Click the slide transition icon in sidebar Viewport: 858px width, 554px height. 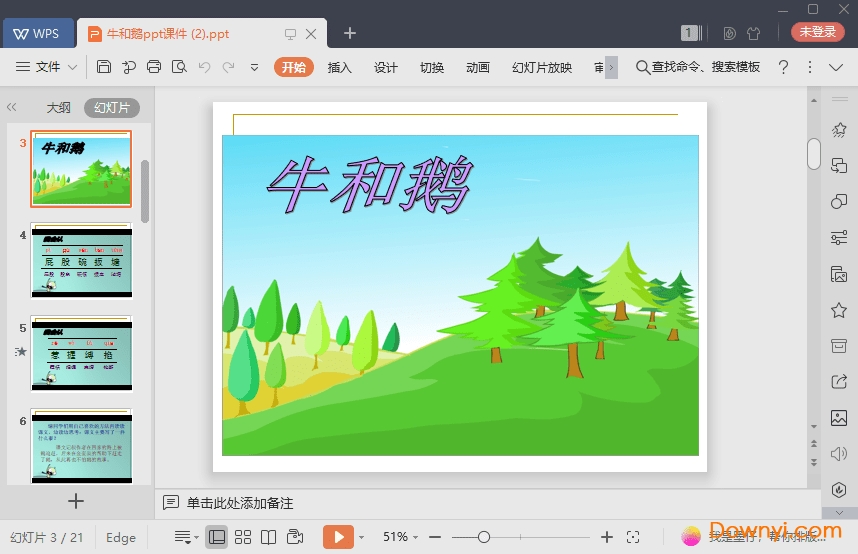click(839, 165)
